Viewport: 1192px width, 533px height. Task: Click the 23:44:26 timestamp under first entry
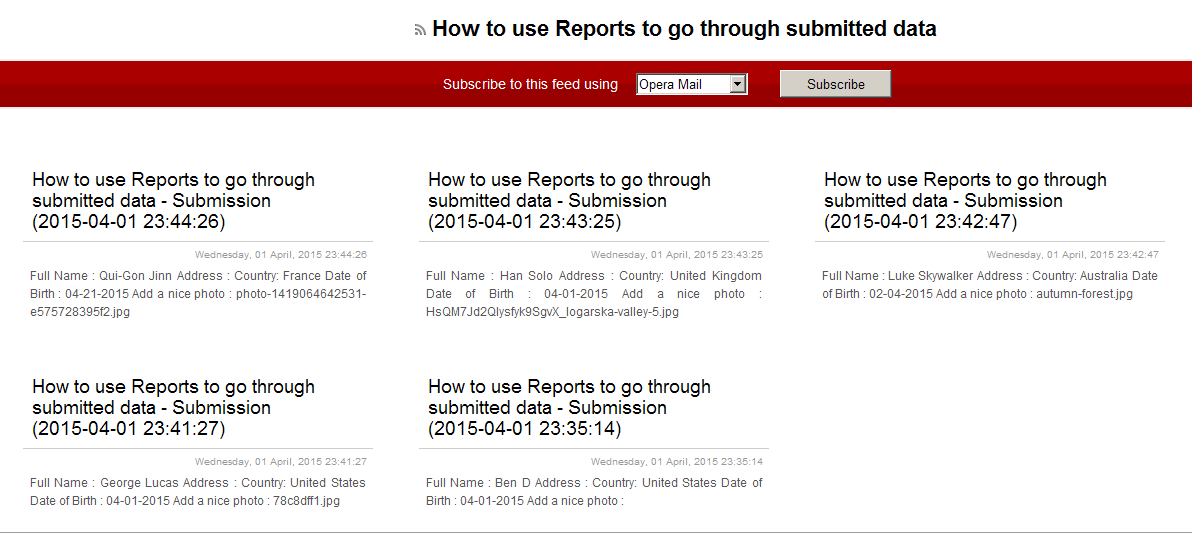(281, 255)
